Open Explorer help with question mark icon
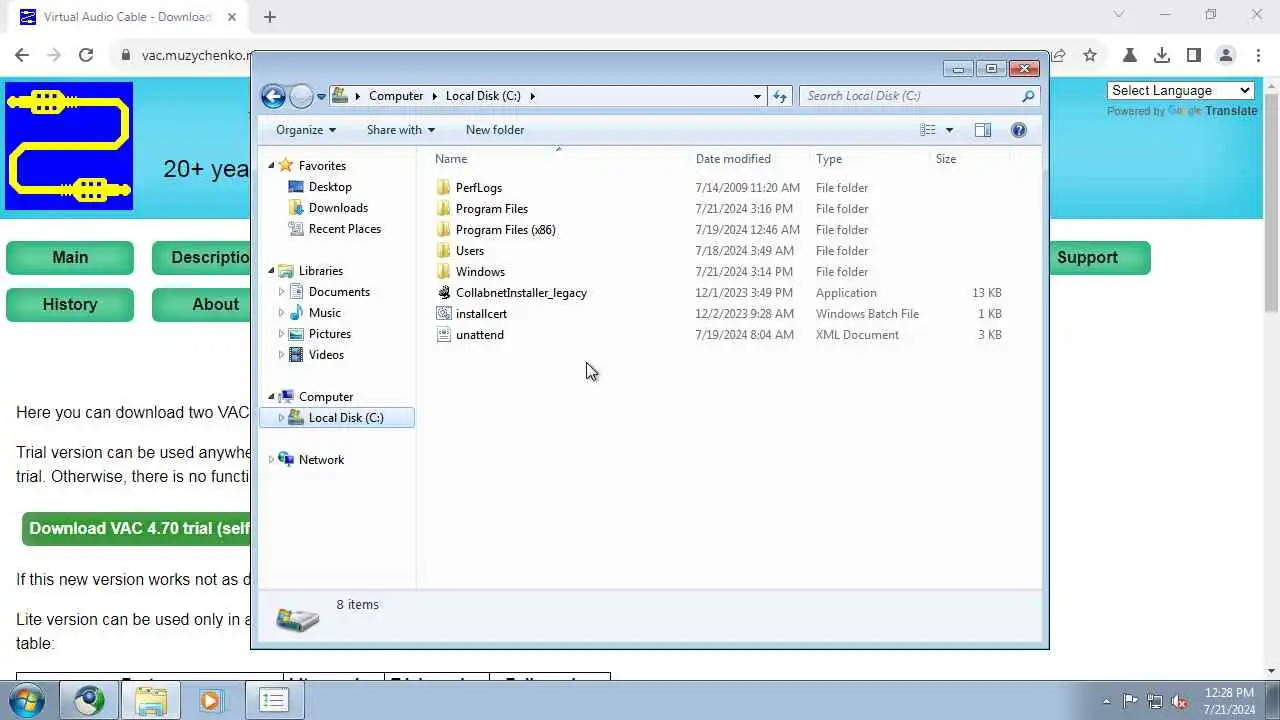 (1019, 130)
